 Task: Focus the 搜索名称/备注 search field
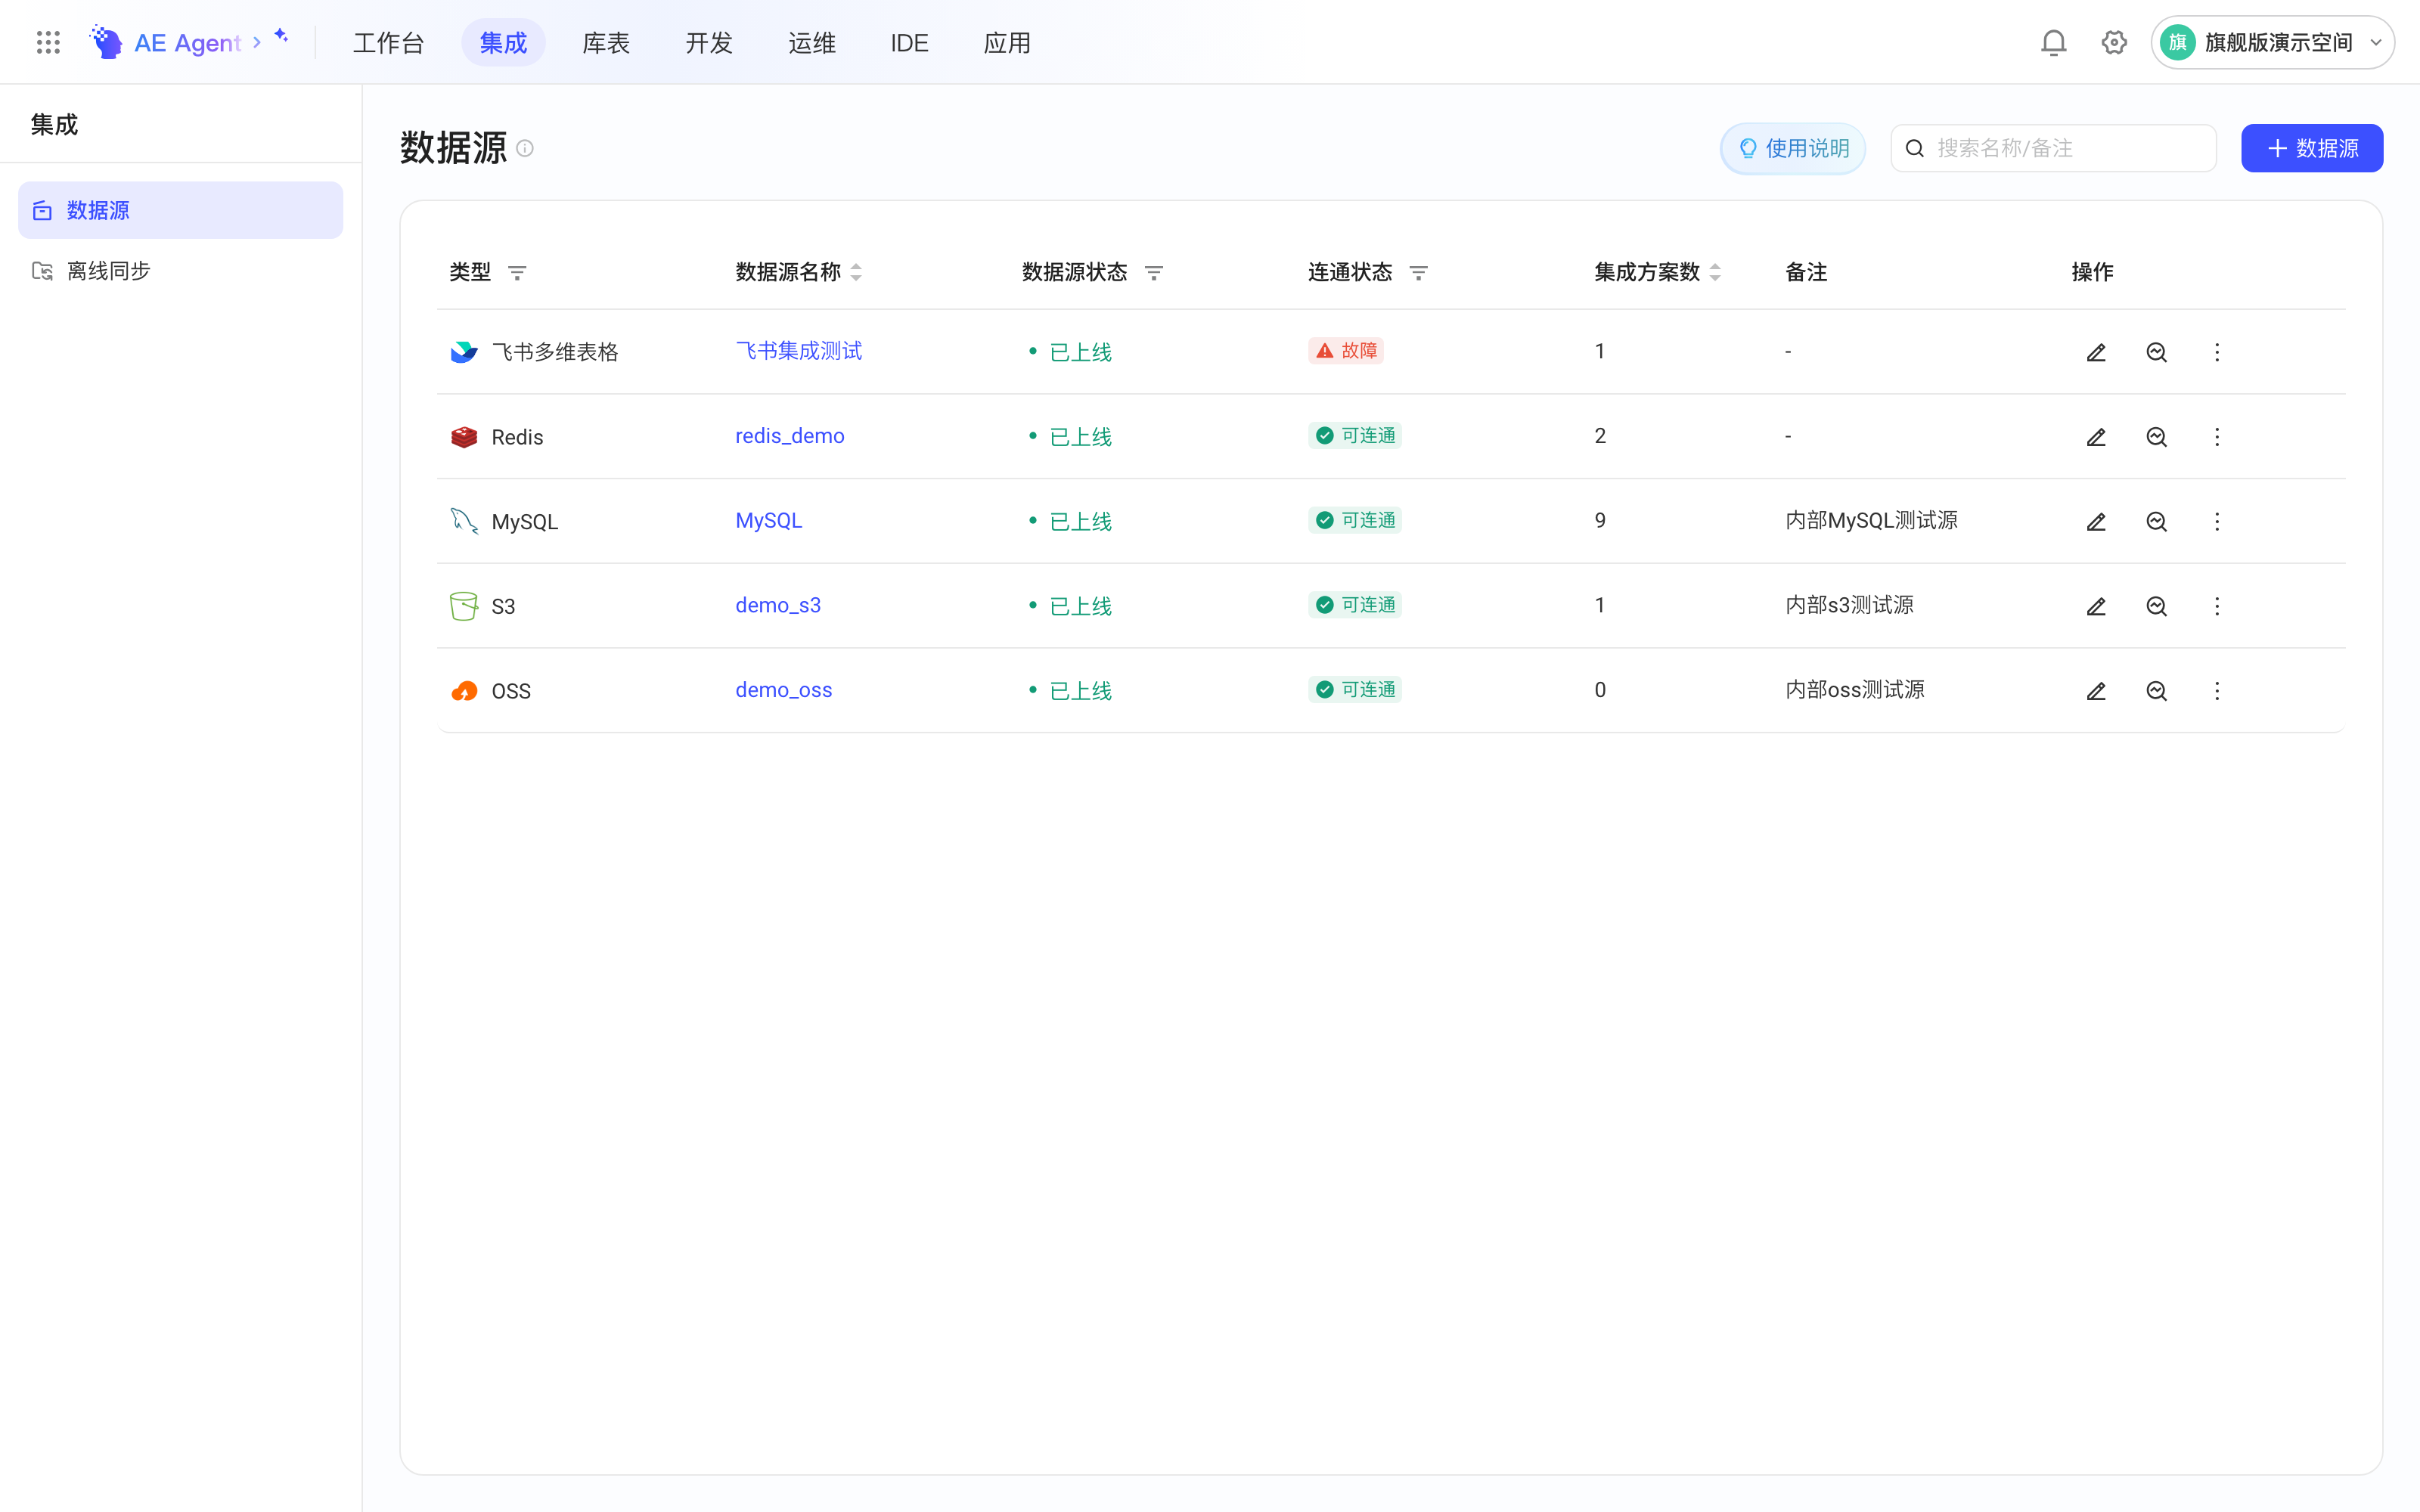click(2053, 148)
